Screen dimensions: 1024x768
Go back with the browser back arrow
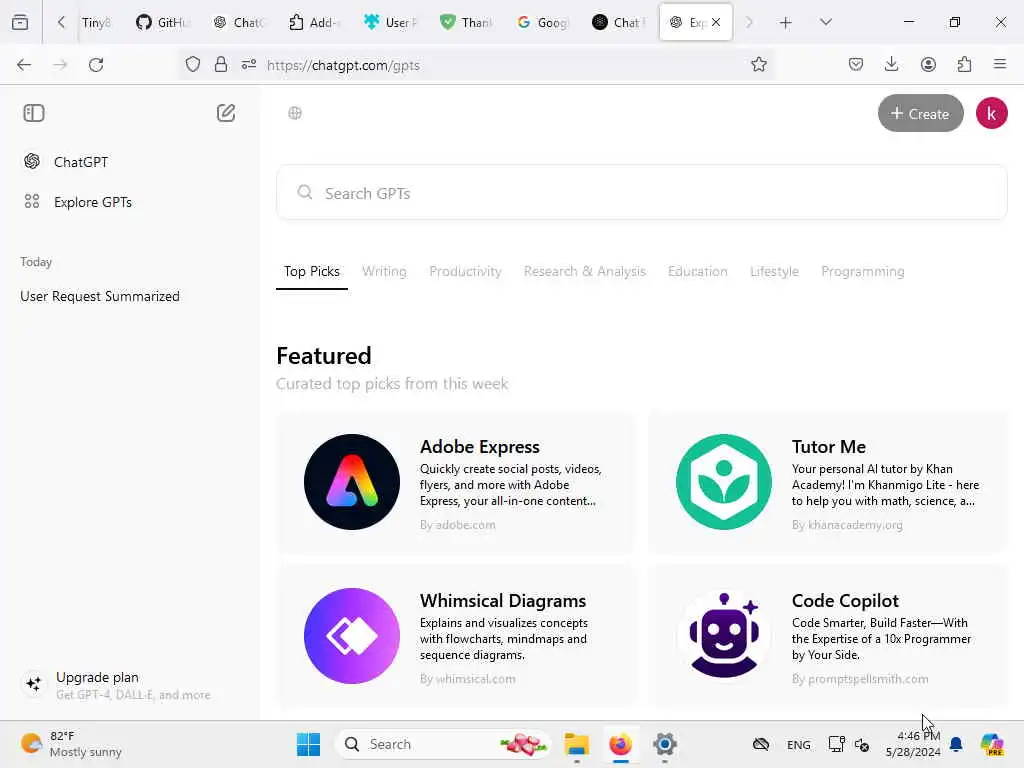click(24, 65)
